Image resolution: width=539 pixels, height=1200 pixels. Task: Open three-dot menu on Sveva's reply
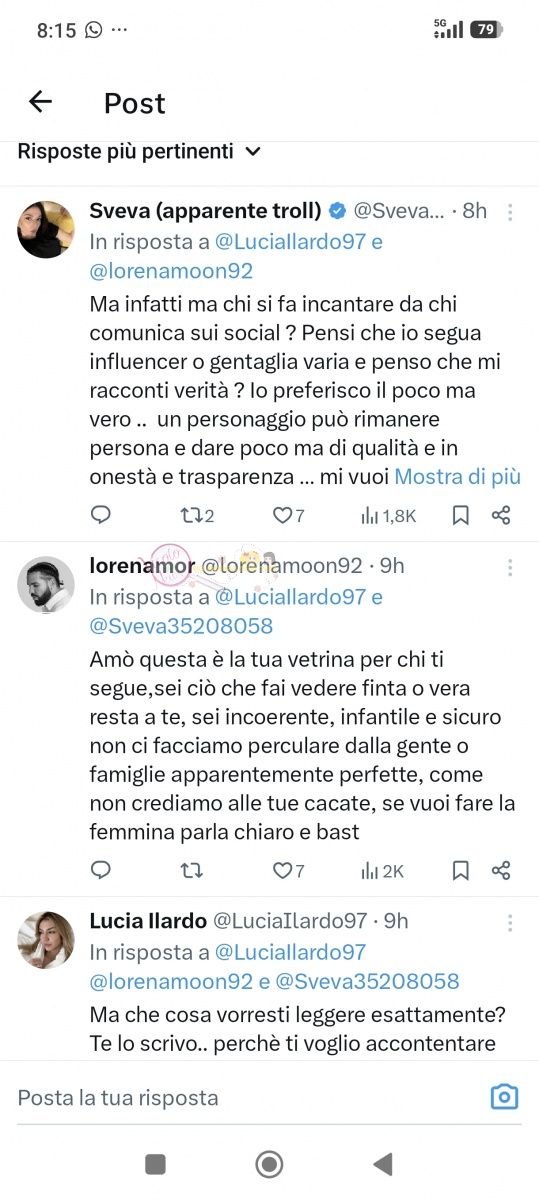[x=510, y=212]
